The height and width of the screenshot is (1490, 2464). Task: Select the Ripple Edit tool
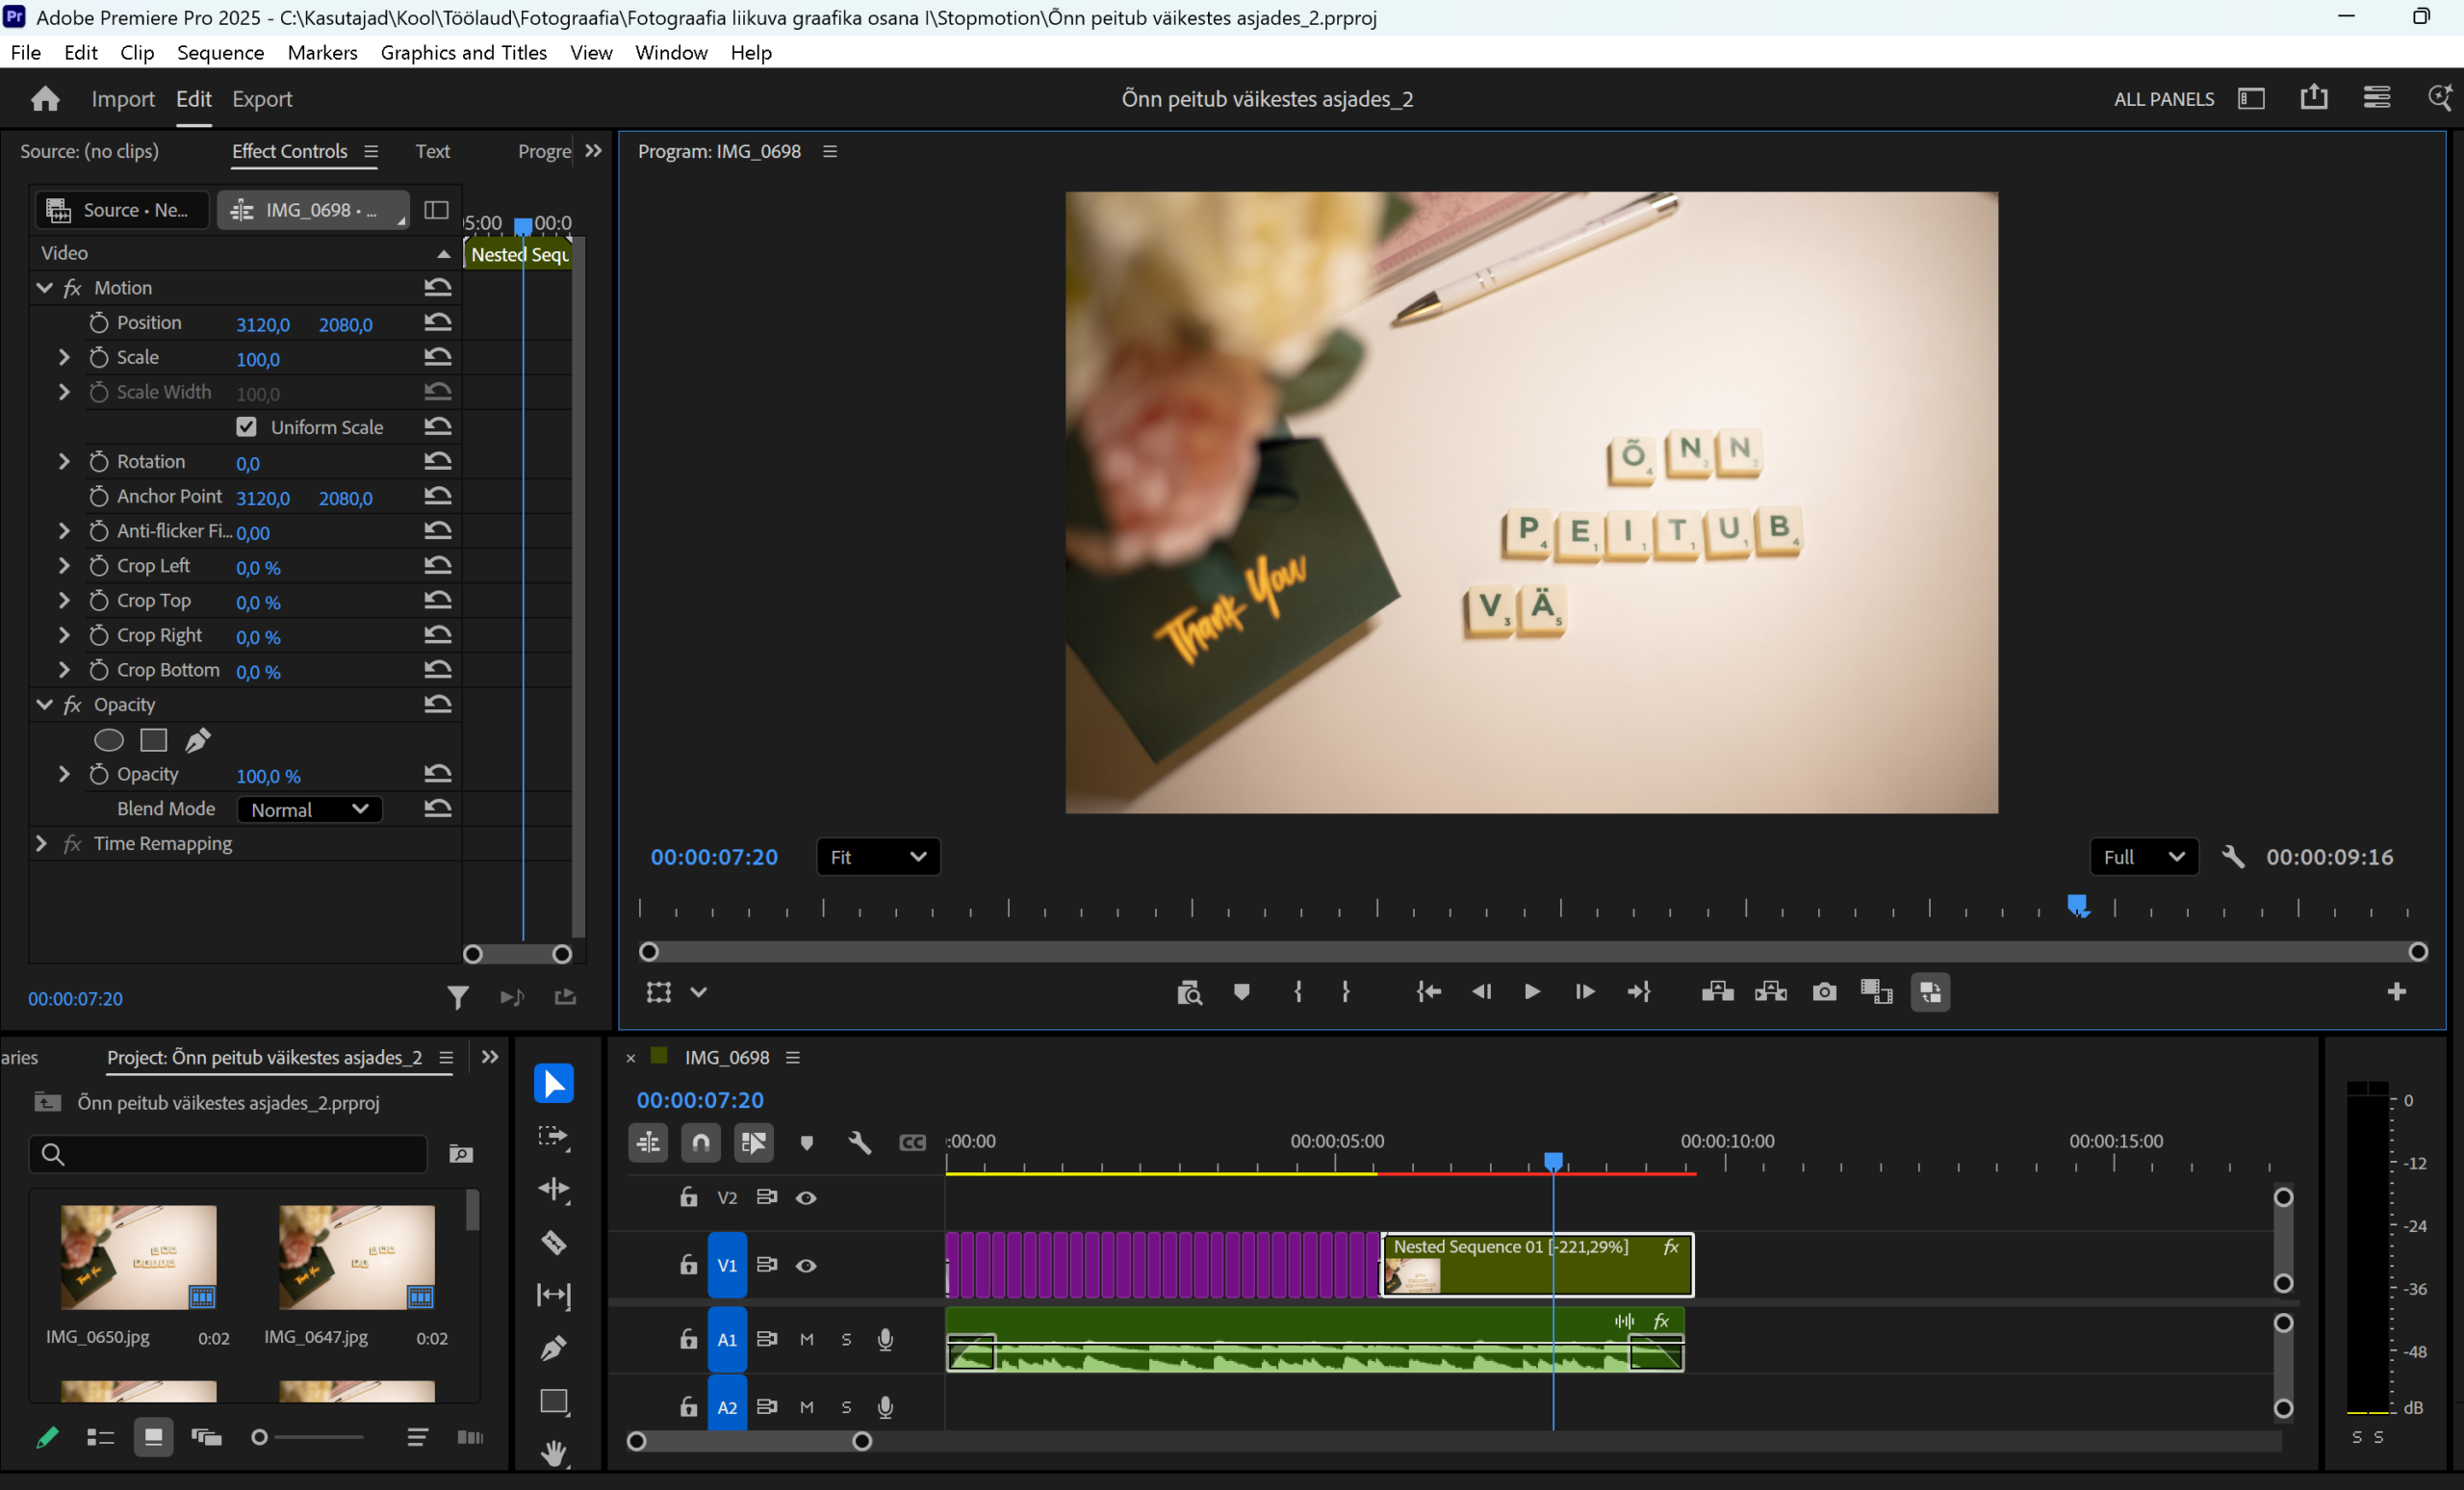coord(553,1189)
